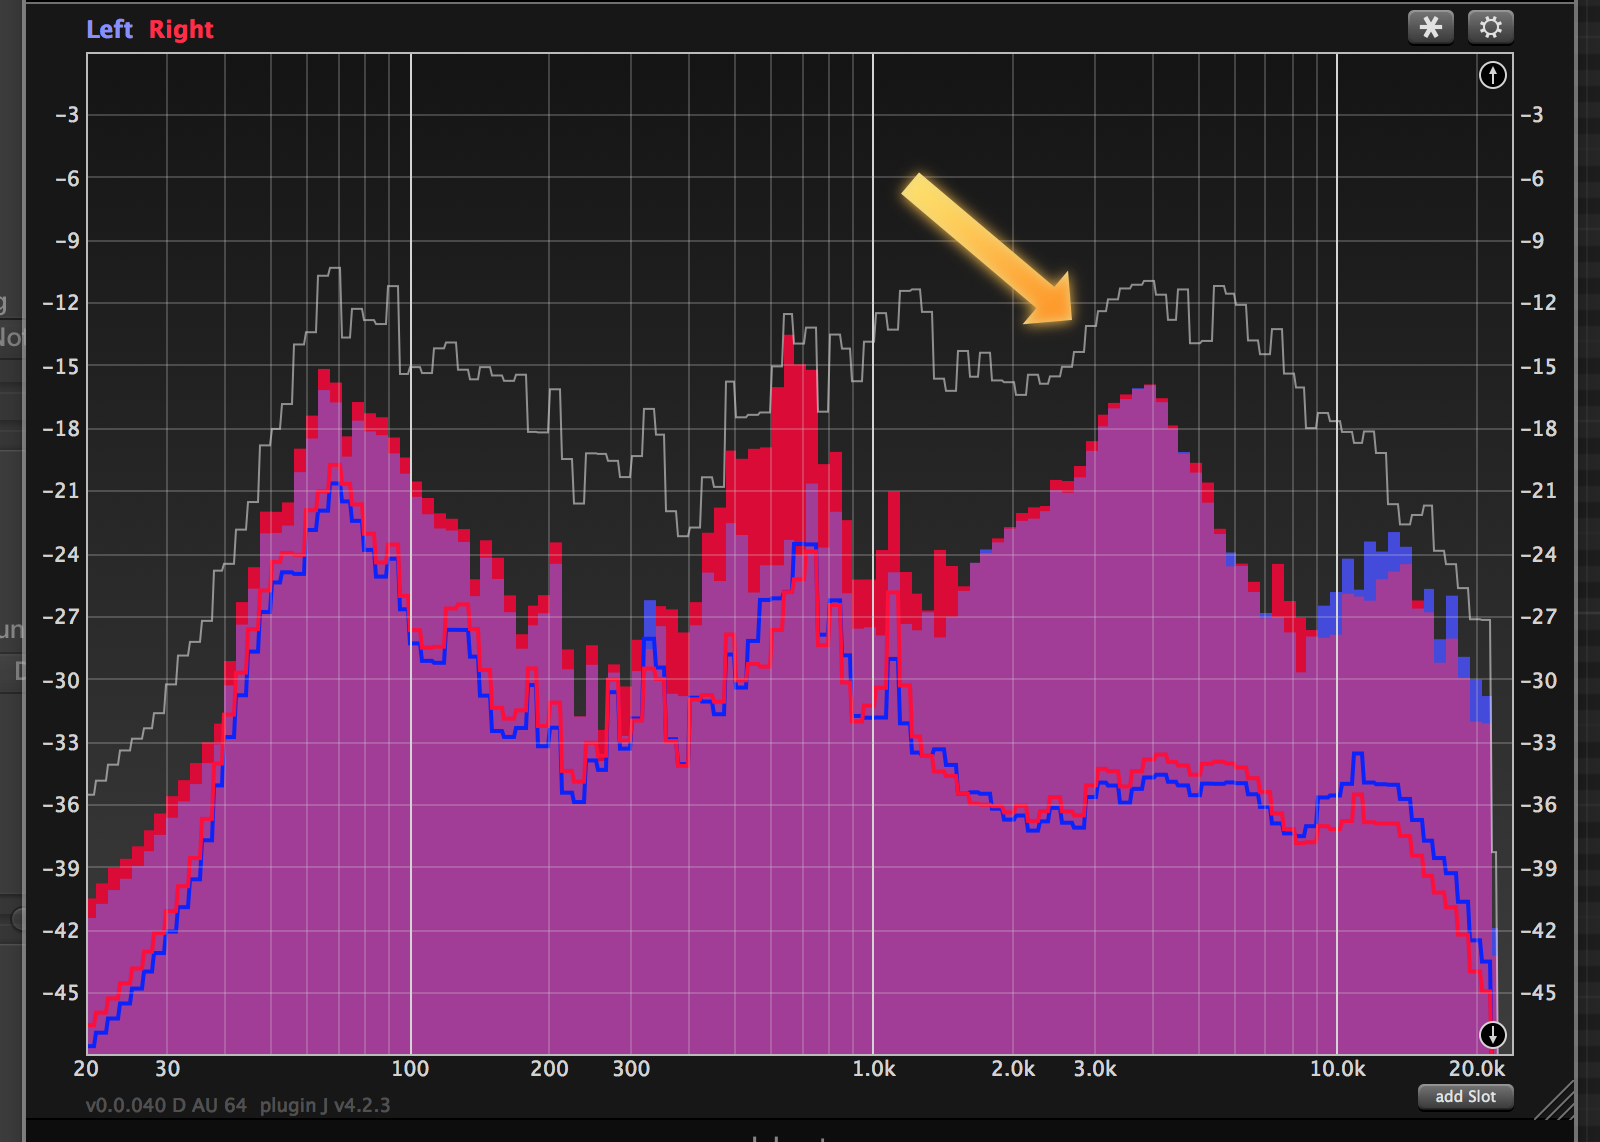1600x1142 pixels.
Task: Click the 1.0k frequency axis label
Action: click(x=874, y=1069)
